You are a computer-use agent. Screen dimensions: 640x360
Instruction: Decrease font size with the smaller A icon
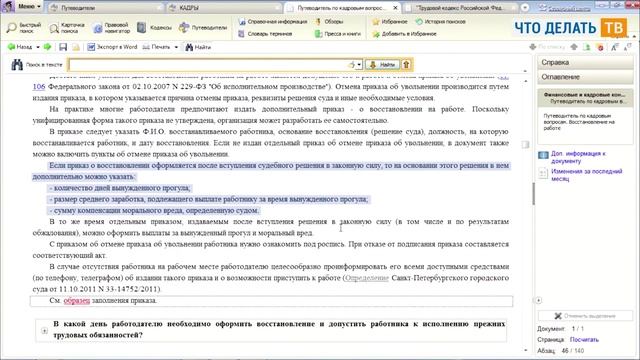click(x=628, y=47)
